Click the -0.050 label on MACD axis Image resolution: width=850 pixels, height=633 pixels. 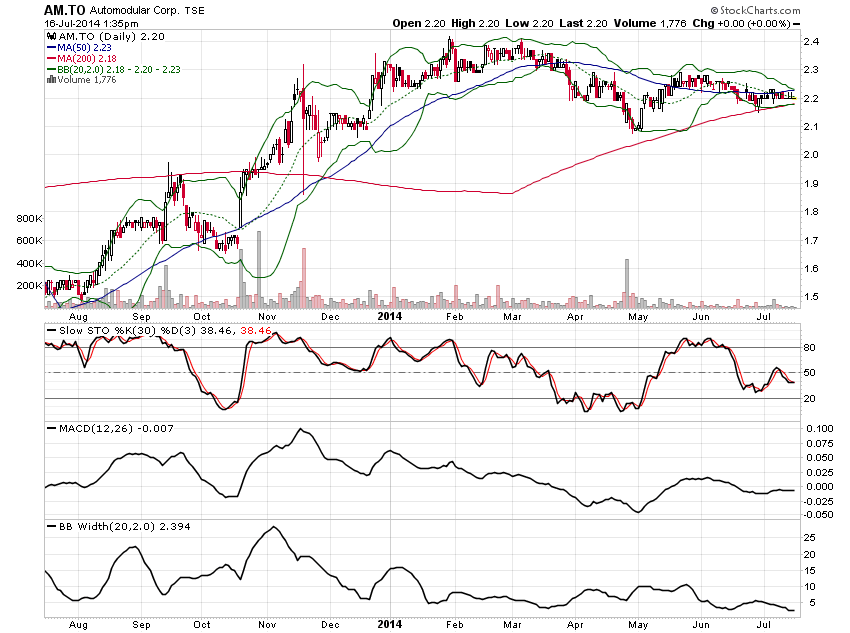point(818,515)
